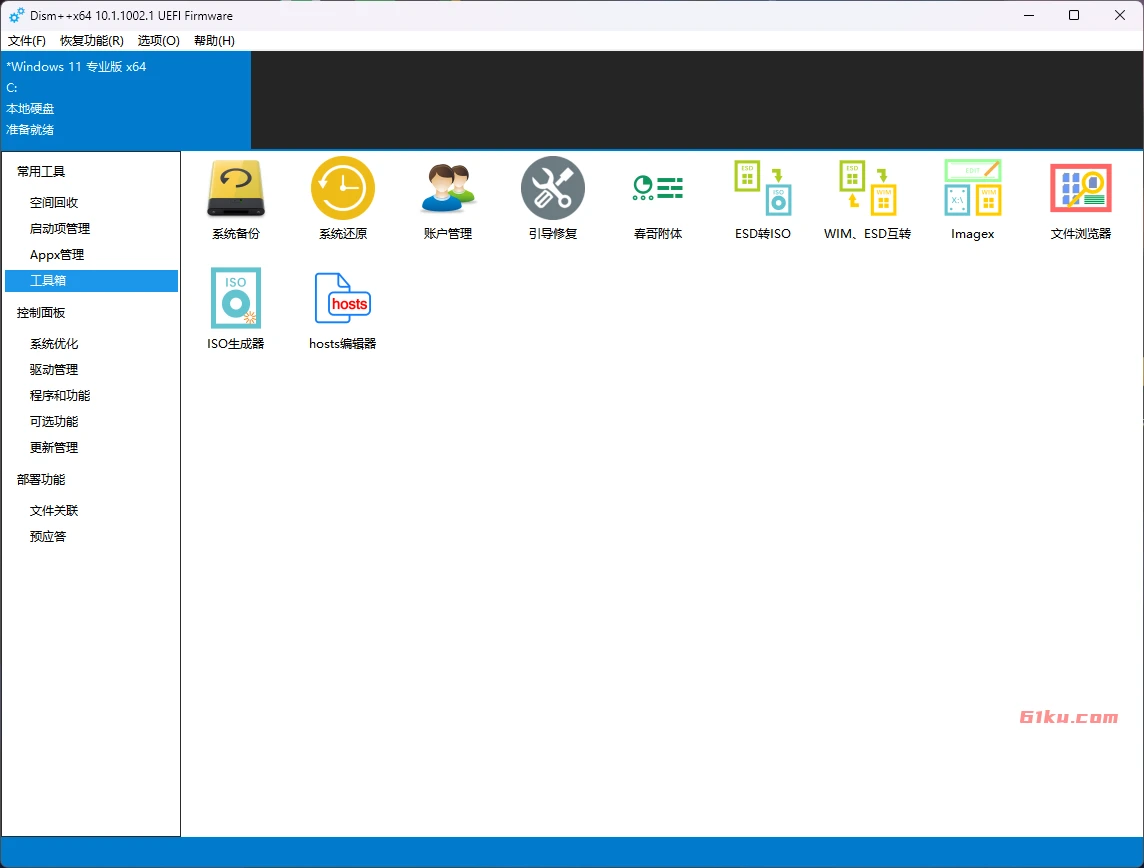The height and width of the screenshot is (868, 1144).
Task: Open the 恢复功能(R) menu
Action: click(92, 41)
